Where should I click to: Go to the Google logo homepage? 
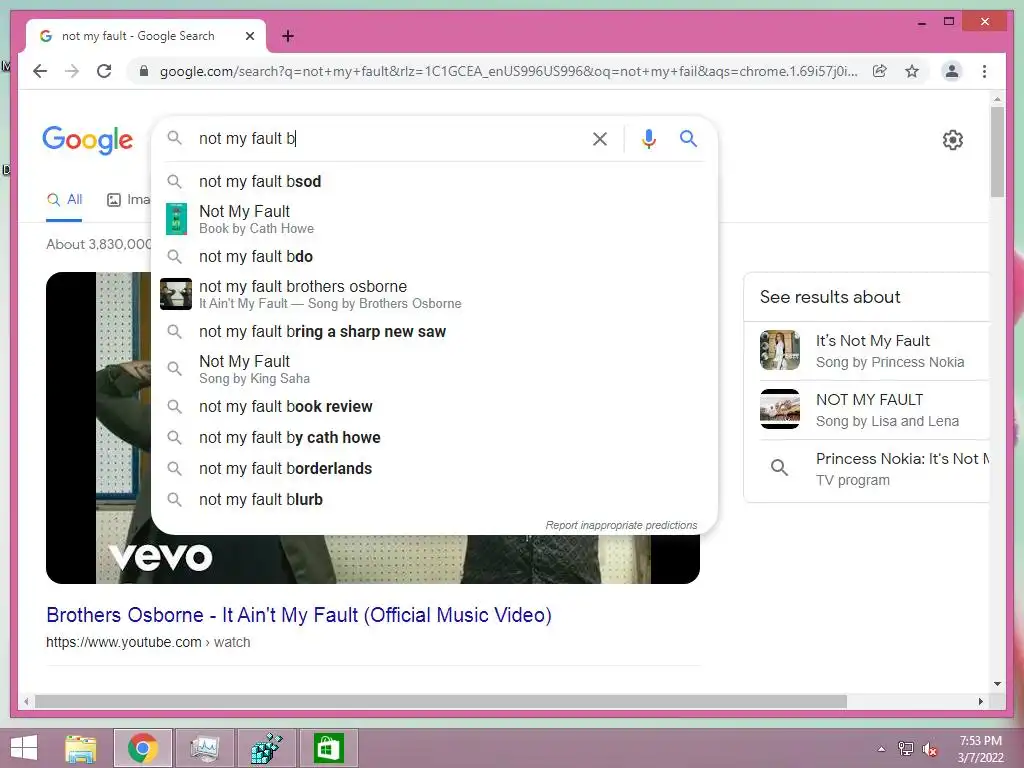point(88,139)
